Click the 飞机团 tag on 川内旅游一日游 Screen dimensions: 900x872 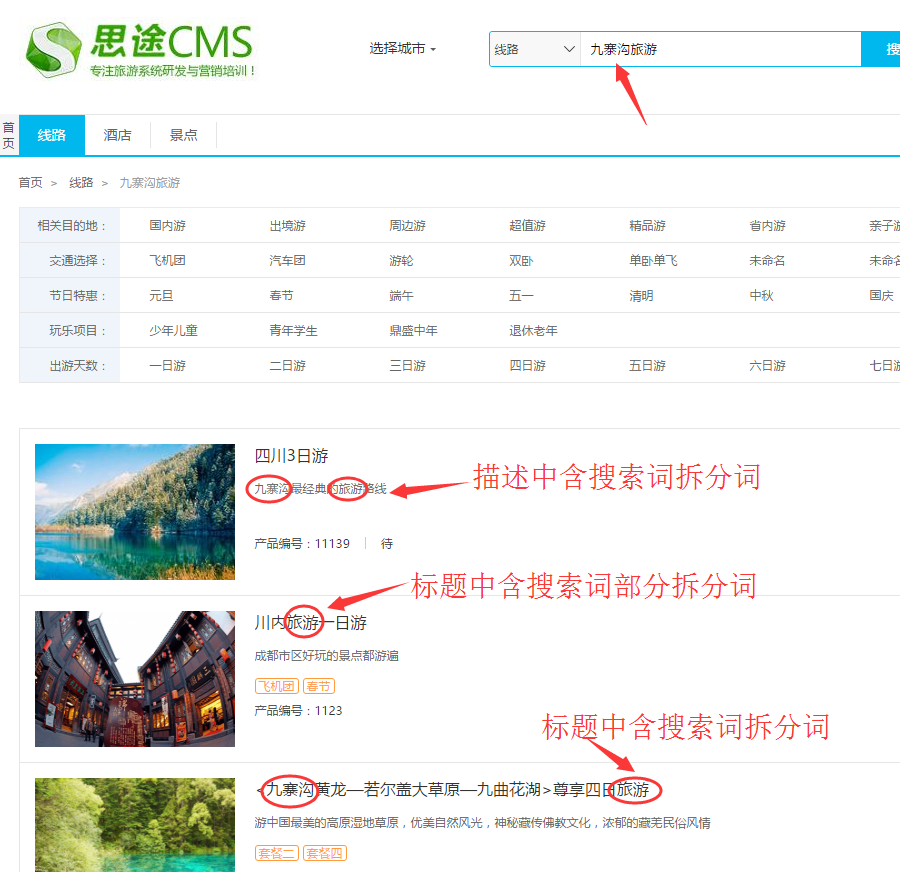(x=276, y=686)
